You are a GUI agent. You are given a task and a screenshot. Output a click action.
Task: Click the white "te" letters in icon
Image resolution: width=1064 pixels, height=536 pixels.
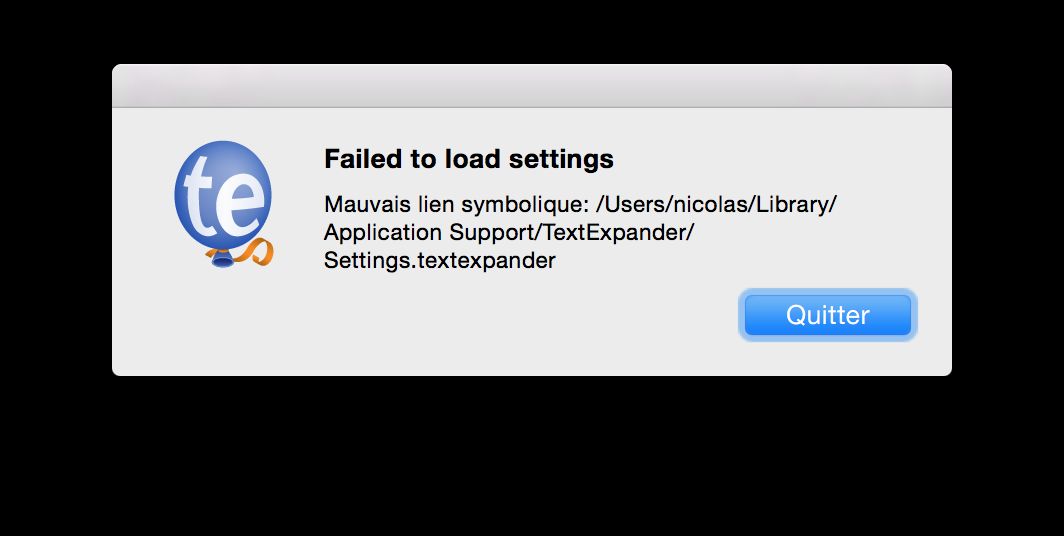pyautogui.click(x=223, y=197)
